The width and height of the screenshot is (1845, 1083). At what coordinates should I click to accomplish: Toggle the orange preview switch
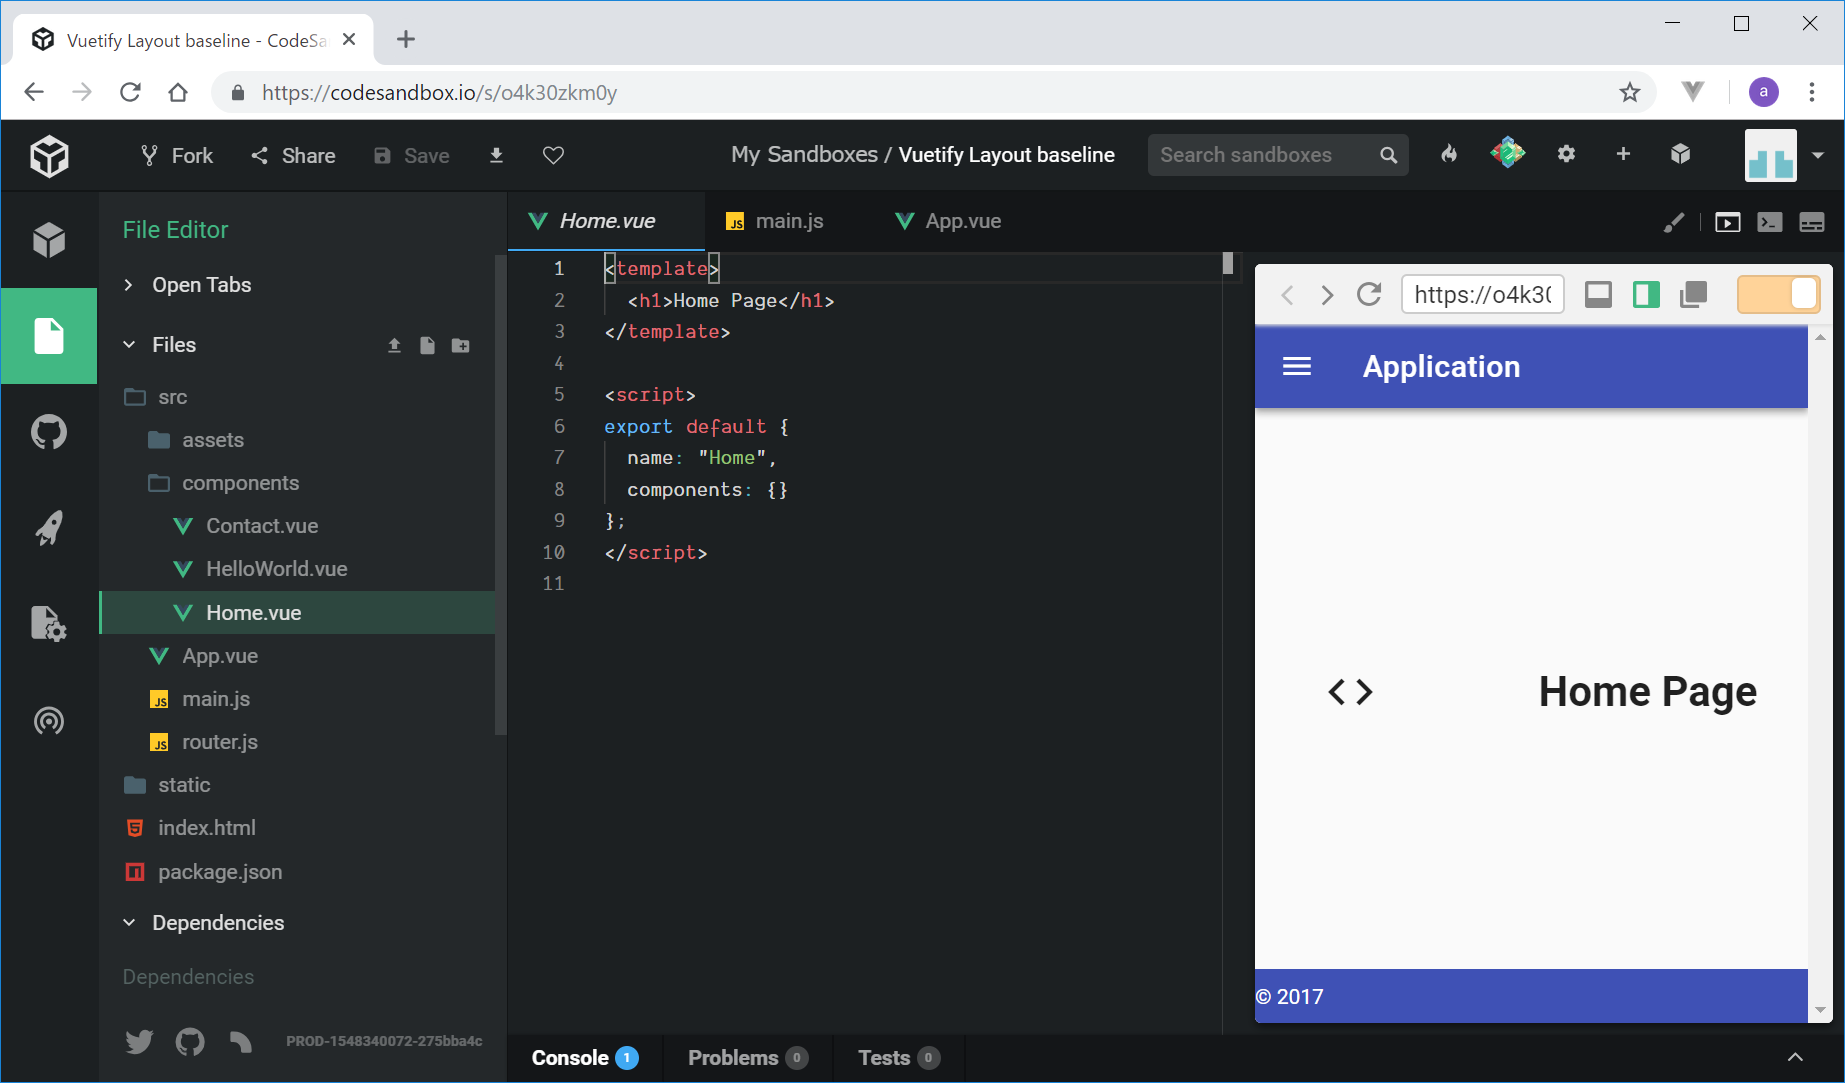1778,295
